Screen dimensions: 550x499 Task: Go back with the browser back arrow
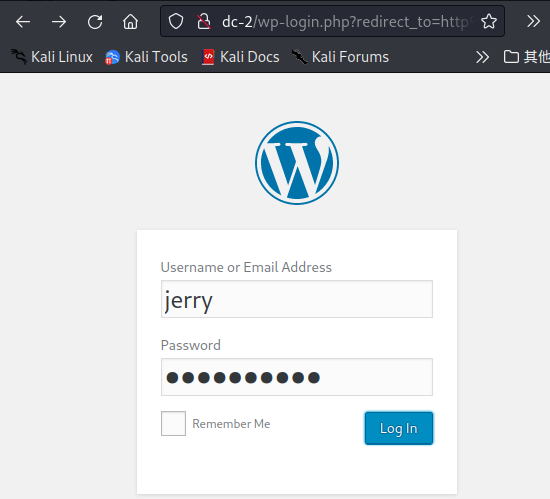coord(23,22)
